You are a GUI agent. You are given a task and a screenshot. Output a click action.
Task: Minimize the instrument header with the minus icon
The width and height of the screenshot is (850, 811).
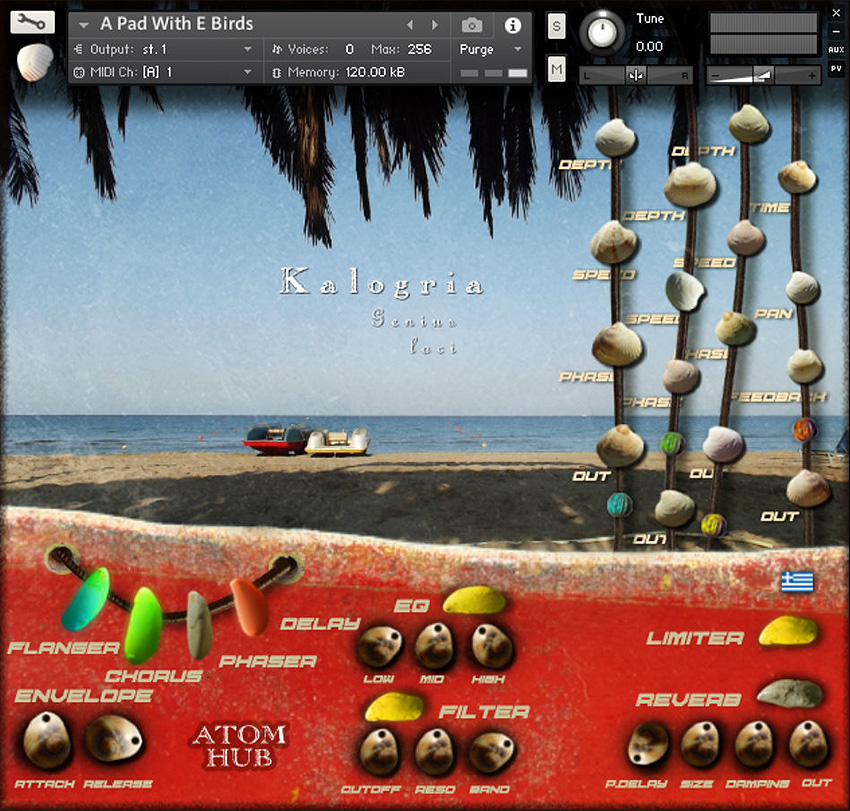tap(836, 32)
